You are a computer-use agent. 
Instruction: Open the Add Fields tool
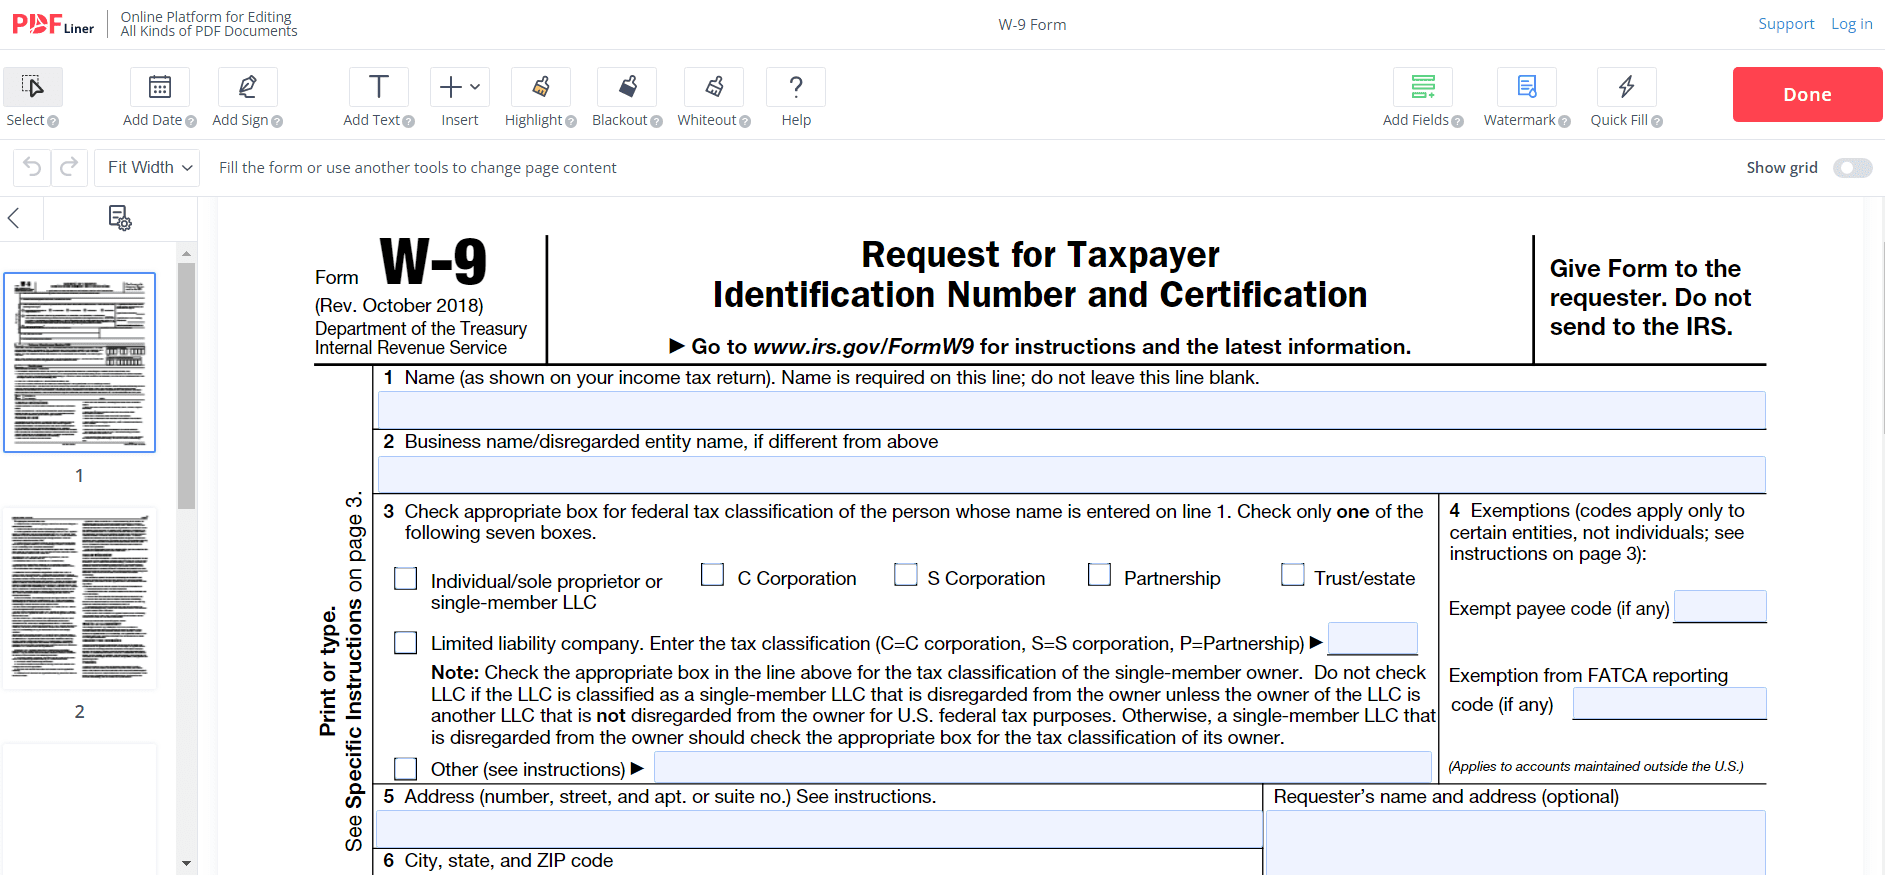pyautogui.click(x=1422, y=88)
